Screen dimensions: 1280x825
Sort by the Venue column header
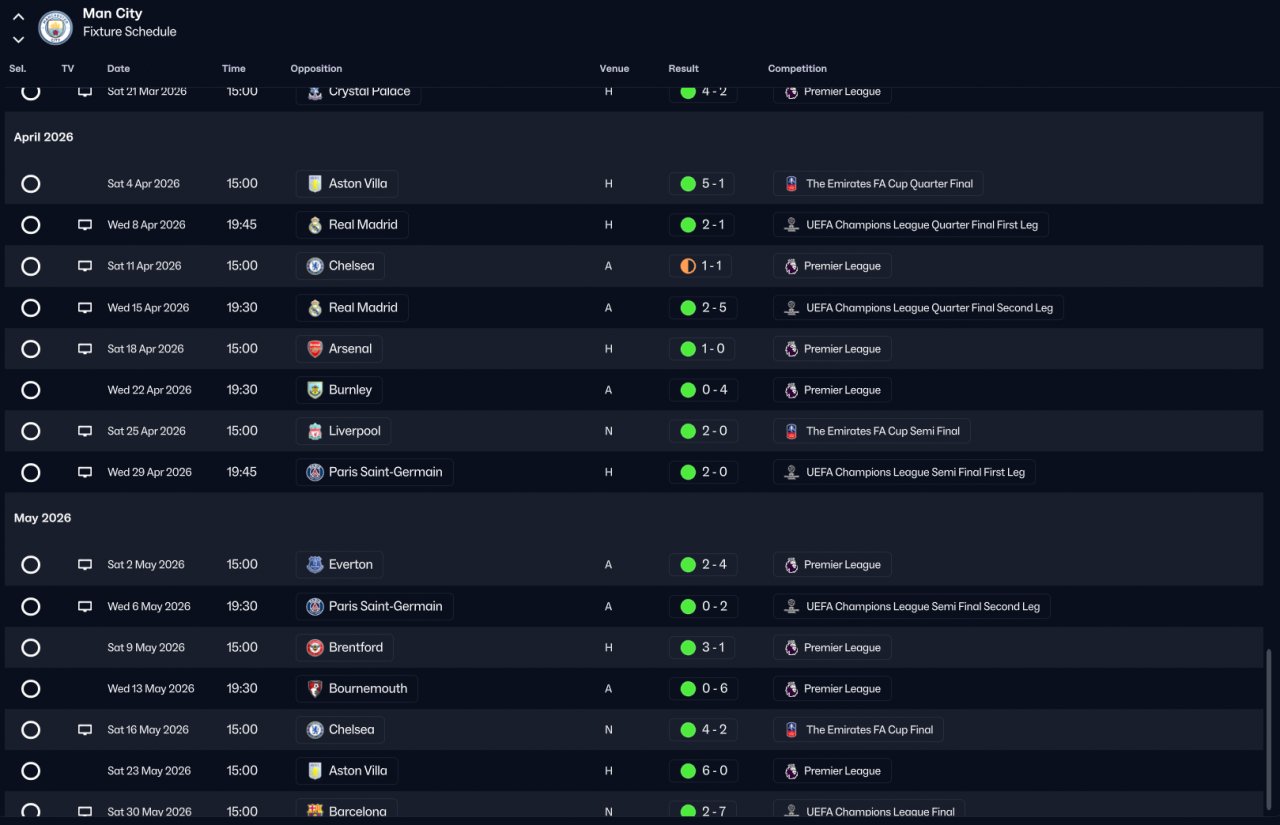[614, 69]
